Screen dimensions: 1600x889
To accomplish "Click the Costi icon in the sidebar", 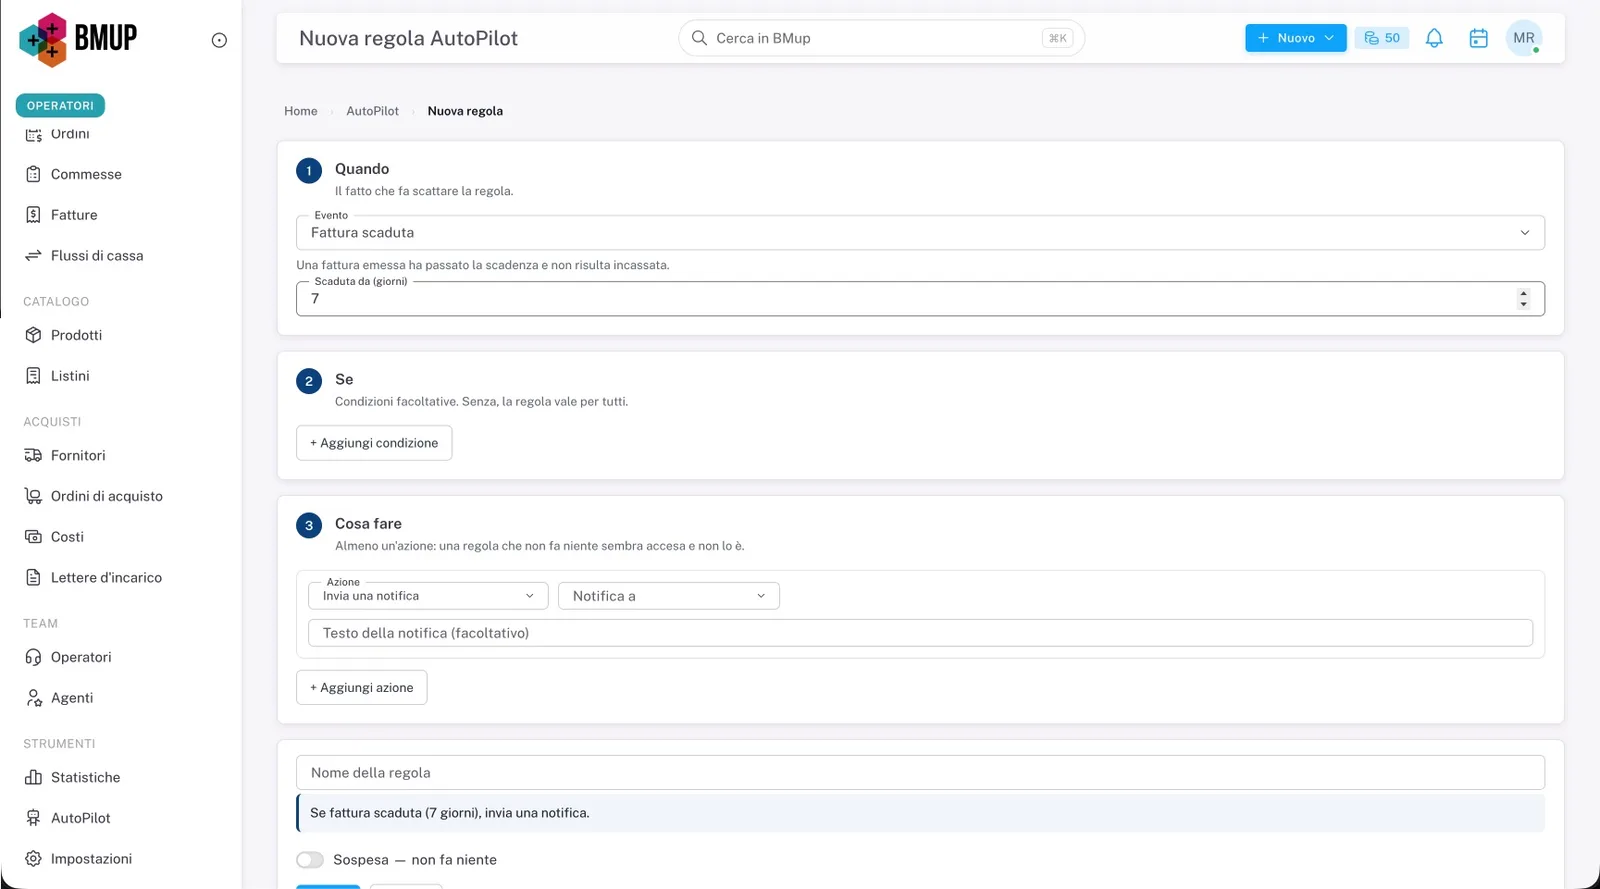I will (x=33, y=537).
